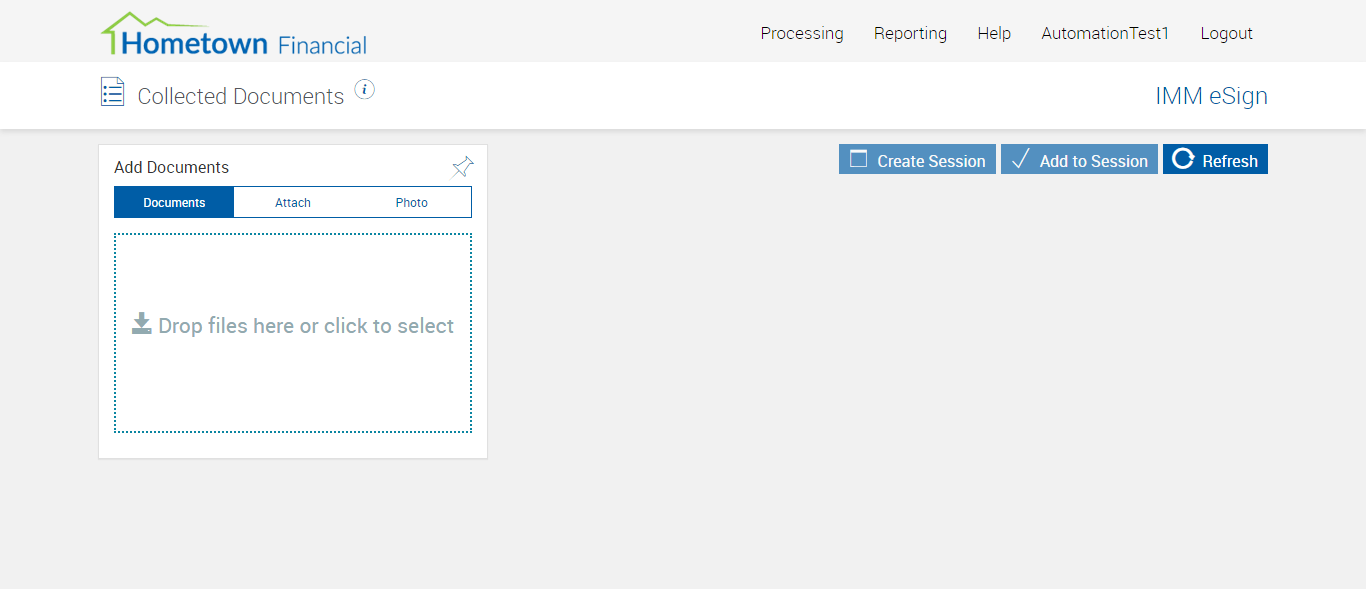1366x589 pixels.
Task: Open the Reporting menu
Action: coord(910,33)
